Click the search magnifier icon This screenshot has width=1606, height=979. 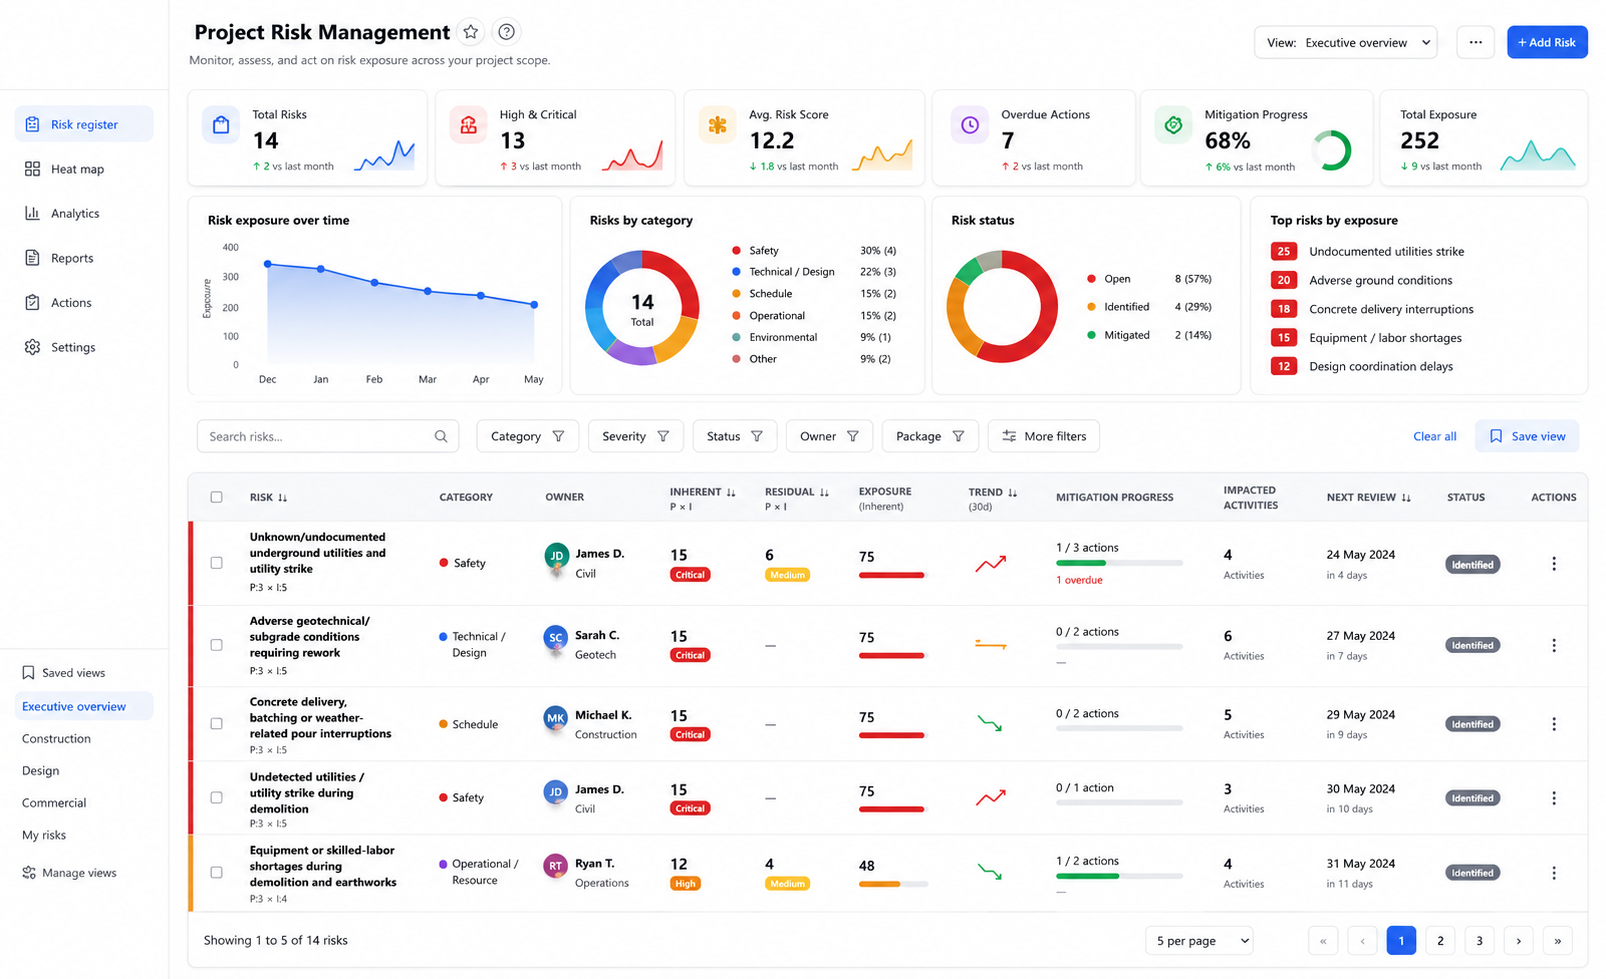pyautogui.click(x=441, y=436)
